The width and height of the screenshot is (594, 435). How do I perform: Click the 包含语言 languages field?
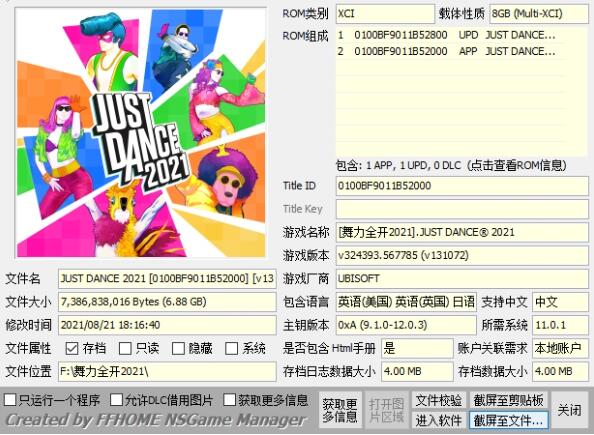tap(406, 302)
